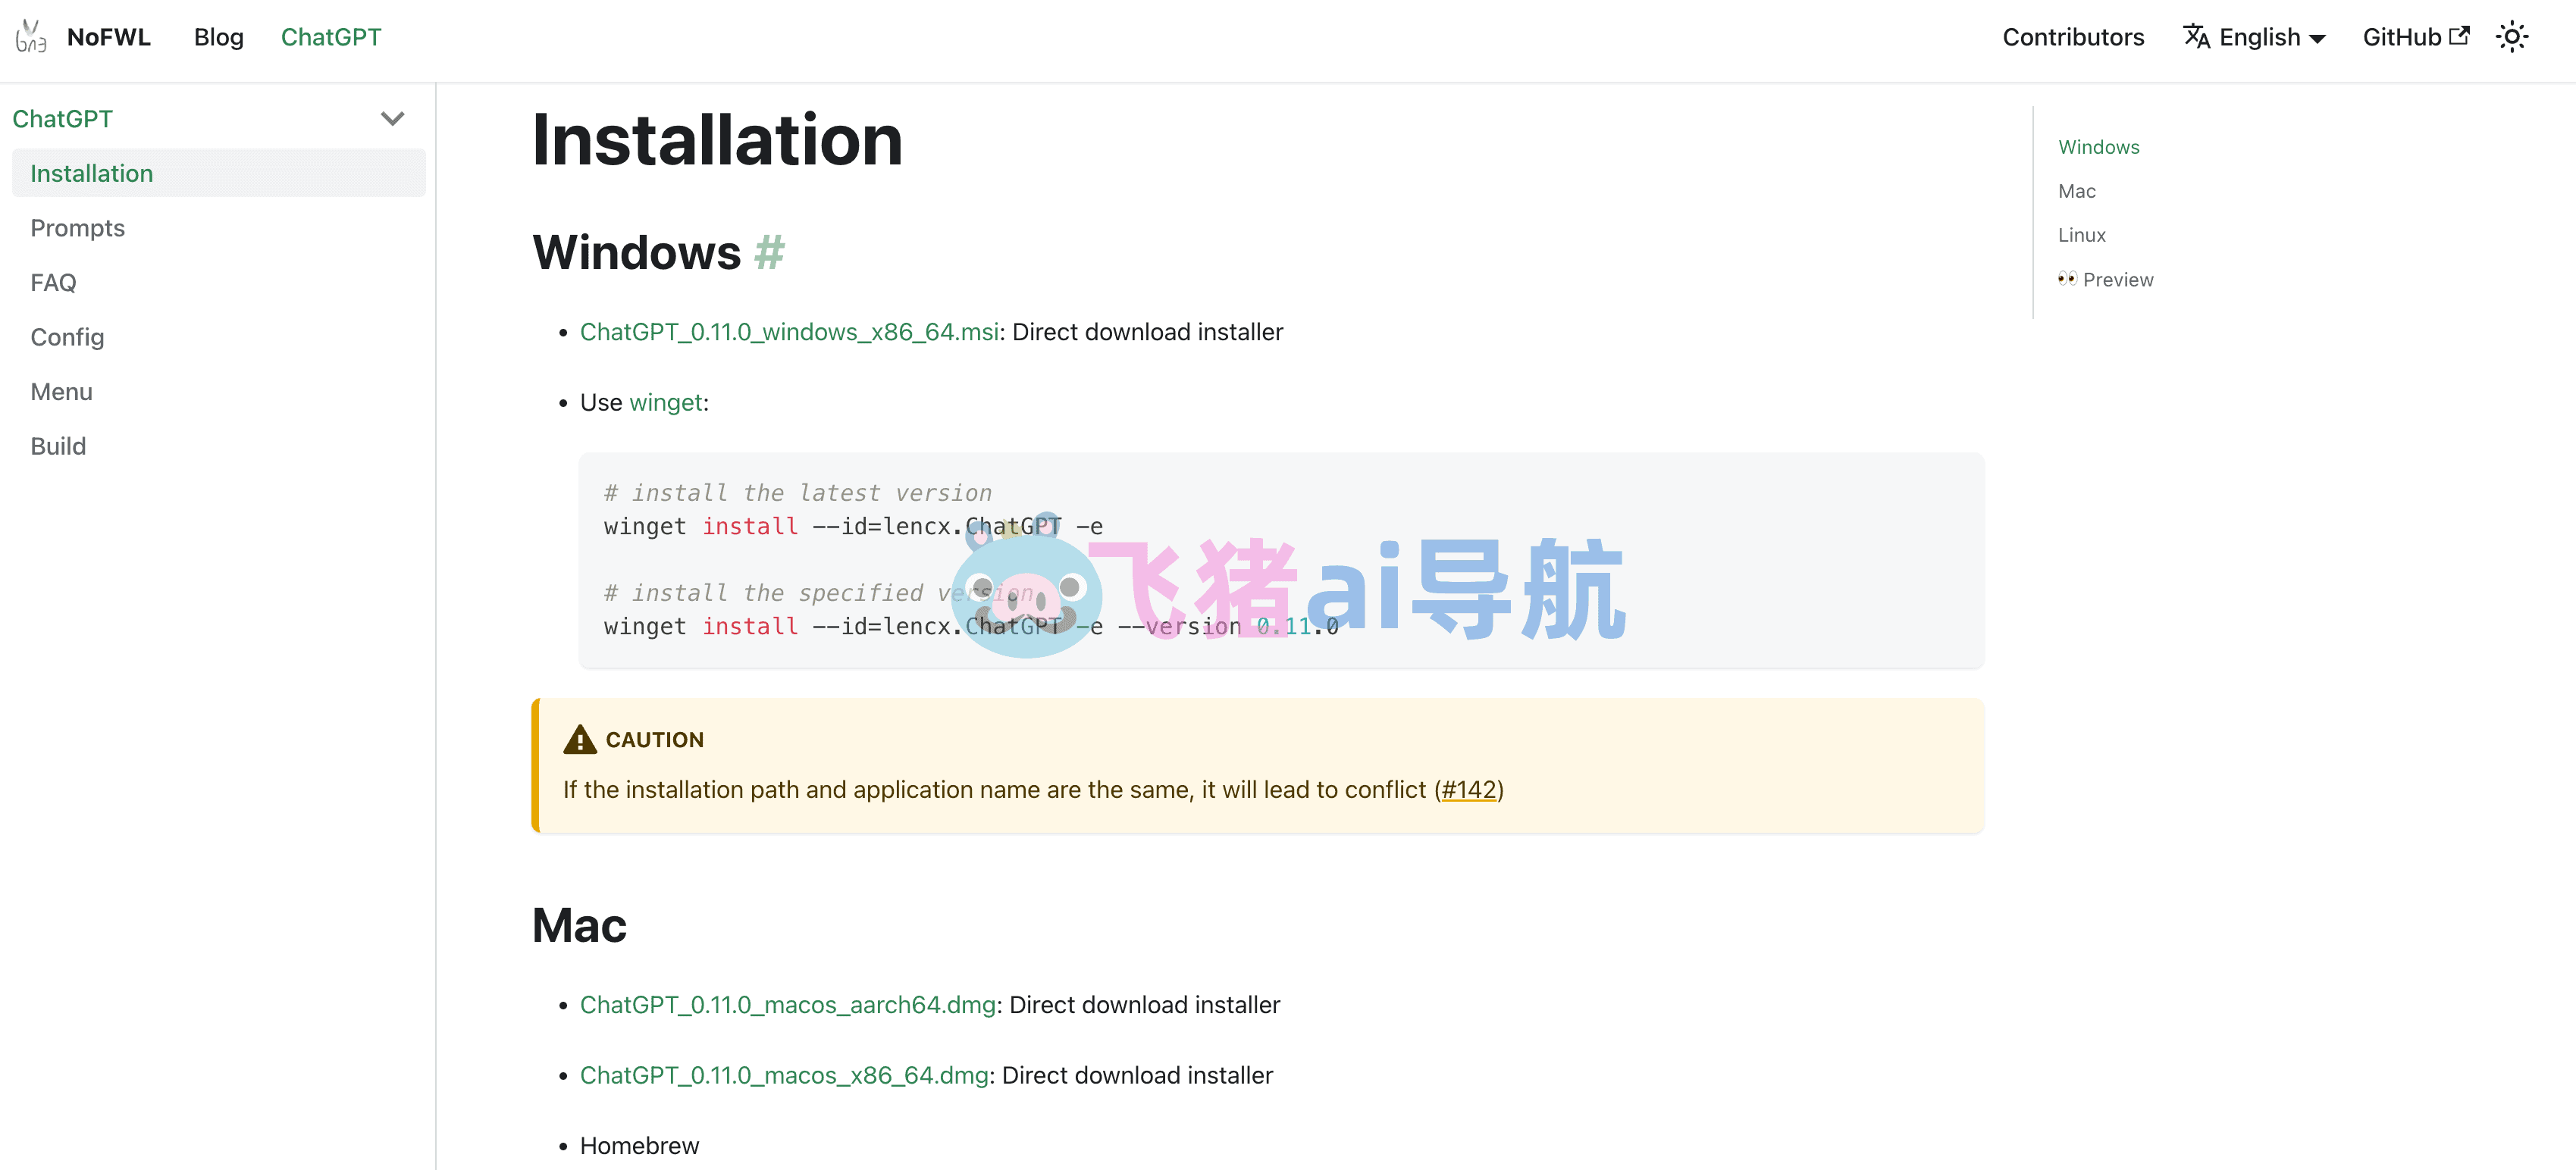
Task: Collapse the ChatGPT sidebar chevron
Action: [x=393, y=119]
